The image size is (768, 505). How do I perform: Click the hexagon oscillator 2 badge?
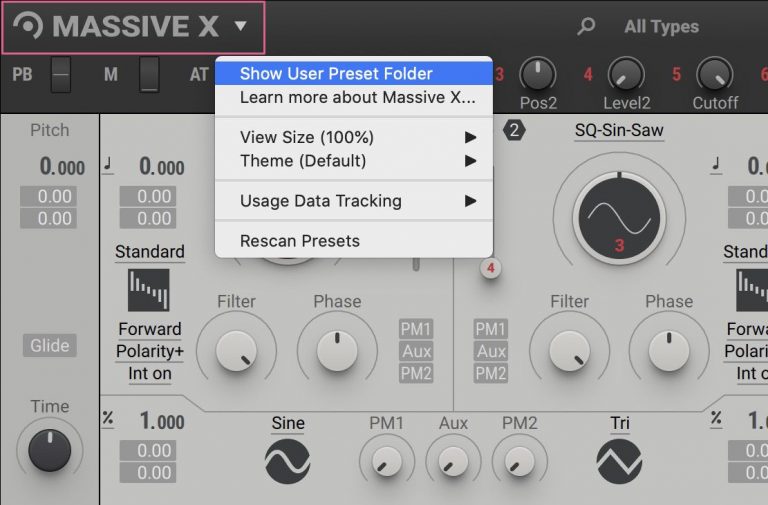point(514,130)
